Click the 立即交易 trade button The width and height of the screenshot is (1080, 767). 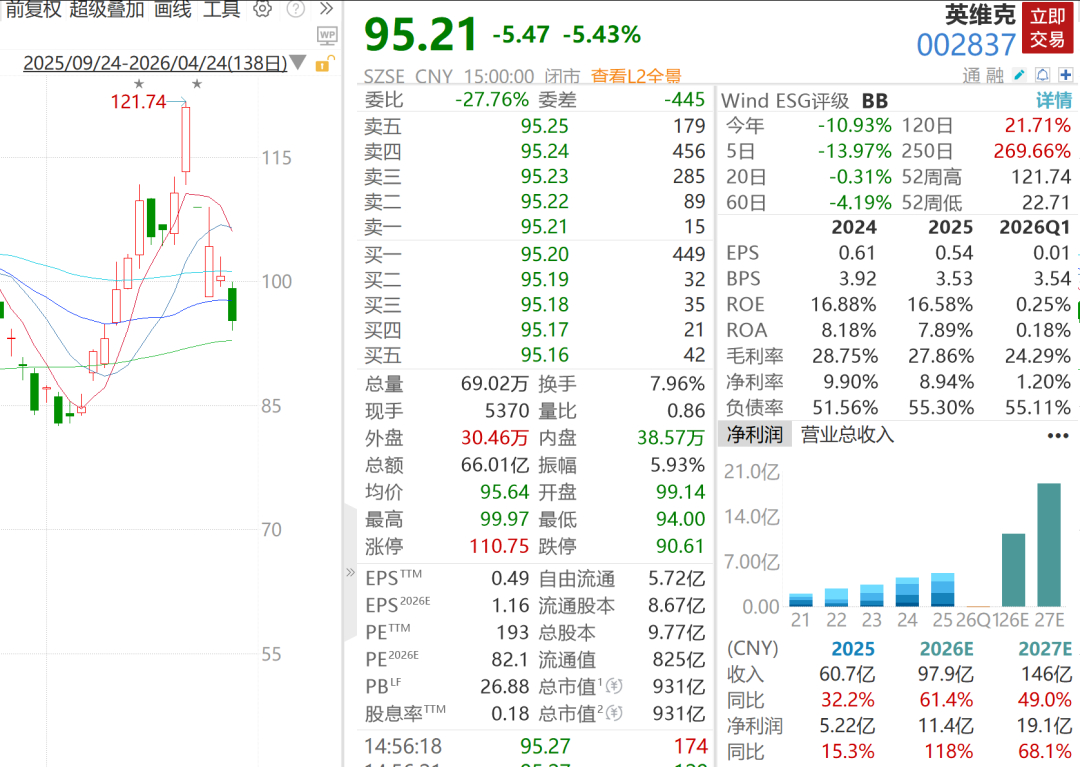tap(1048, 28)
